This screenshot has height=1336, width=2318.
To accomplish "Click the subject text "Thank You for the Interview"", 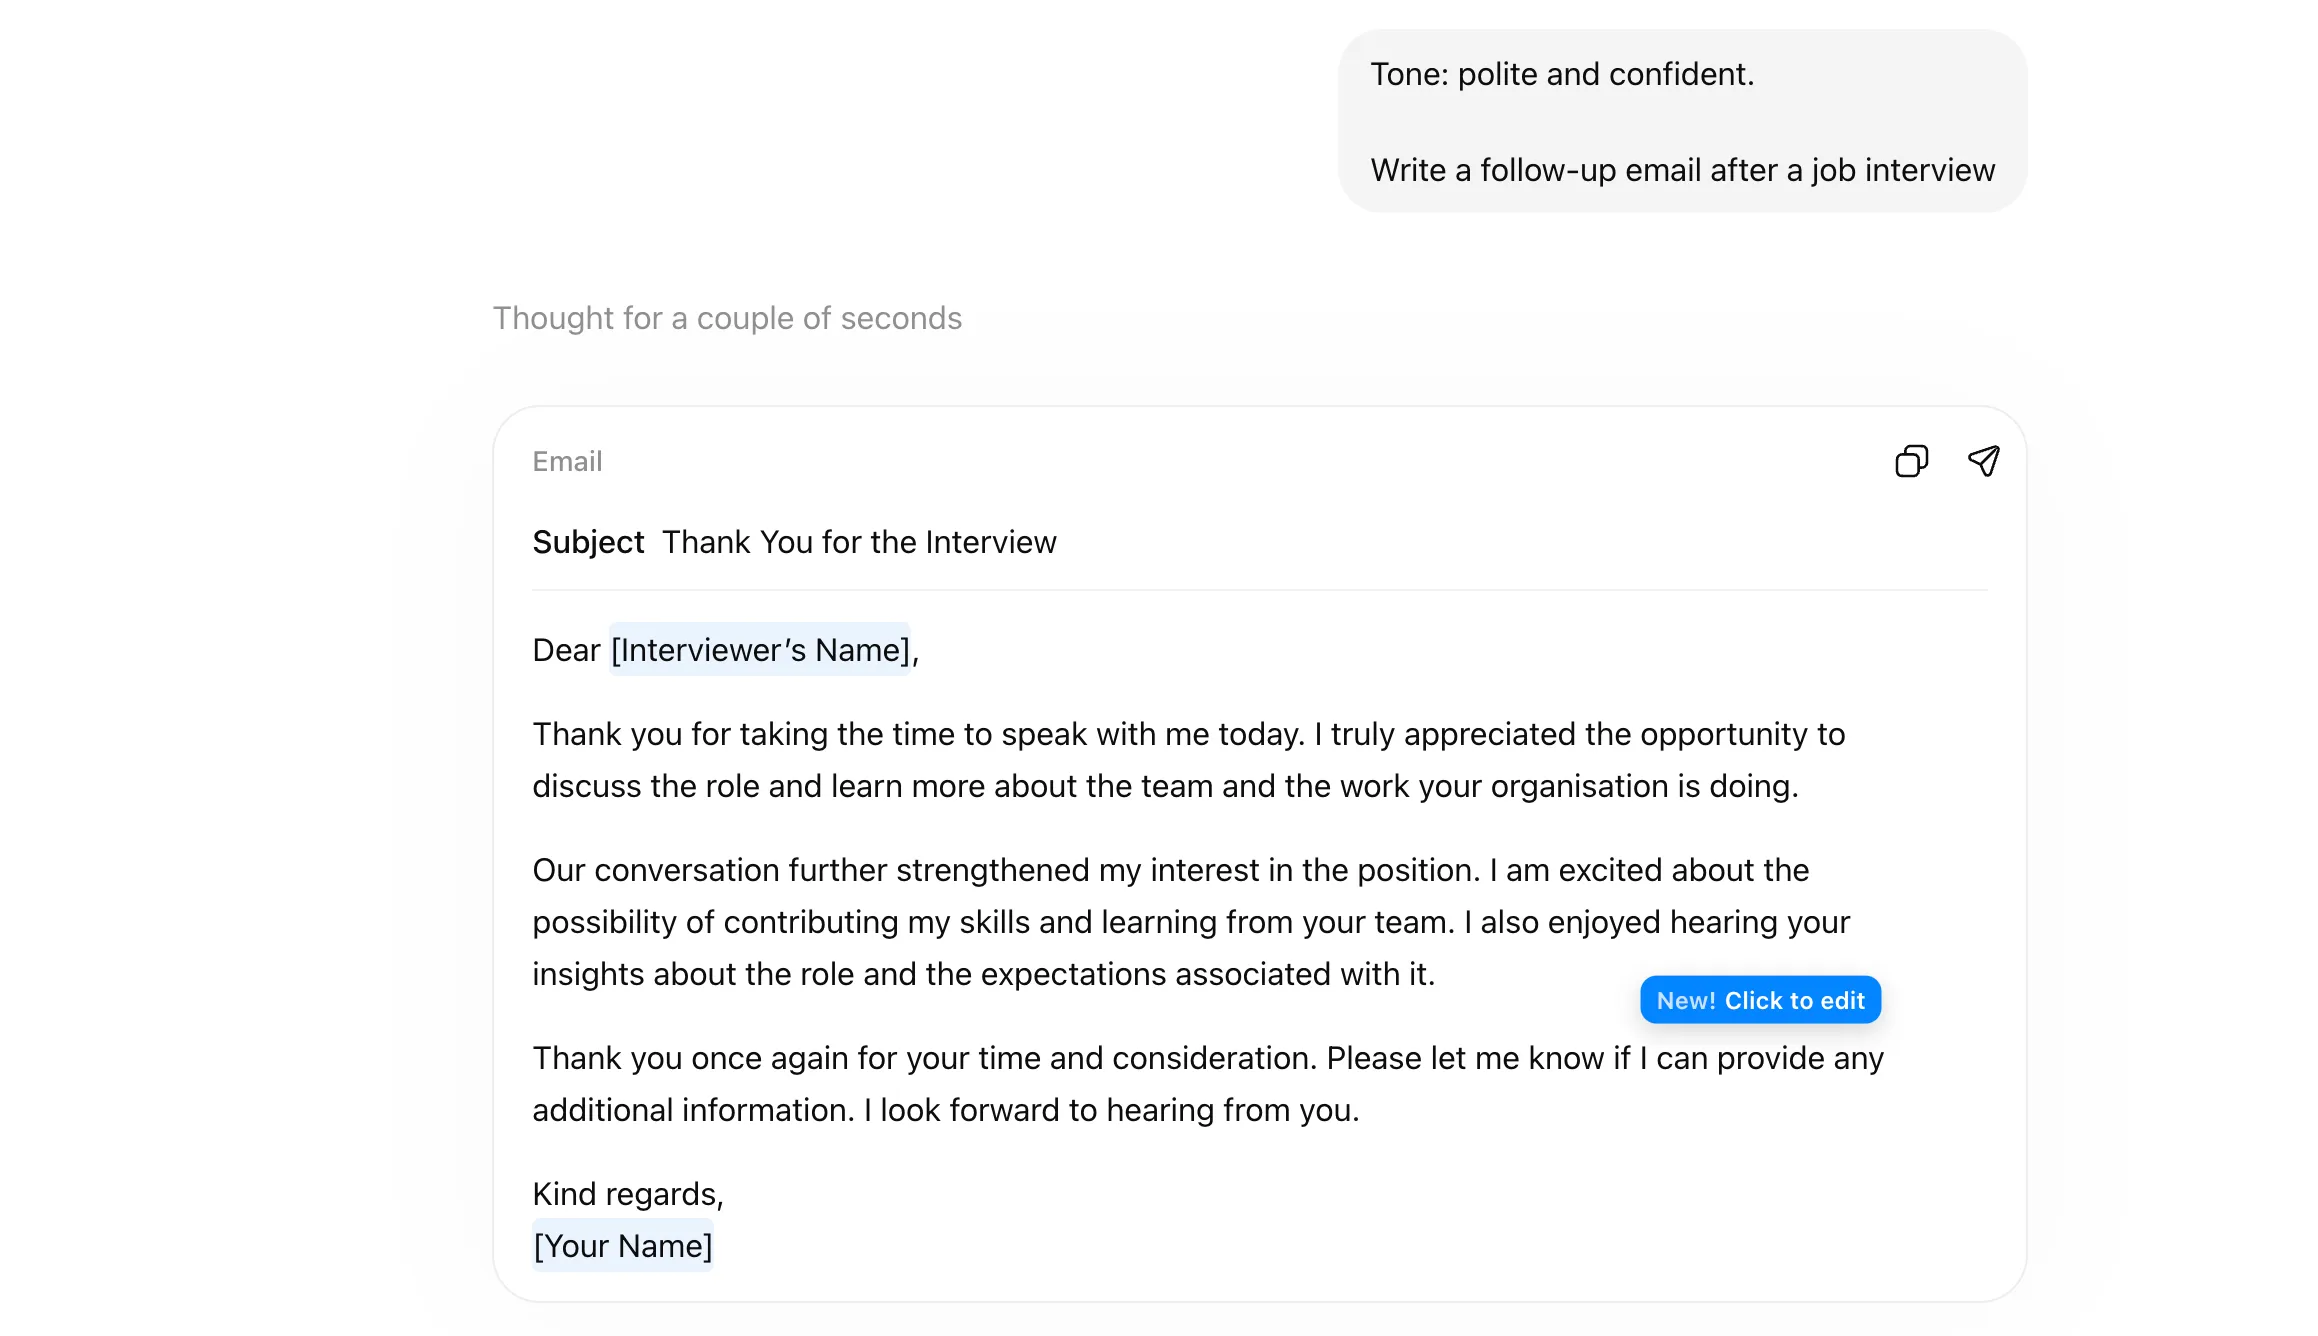I will coord(859,542).
